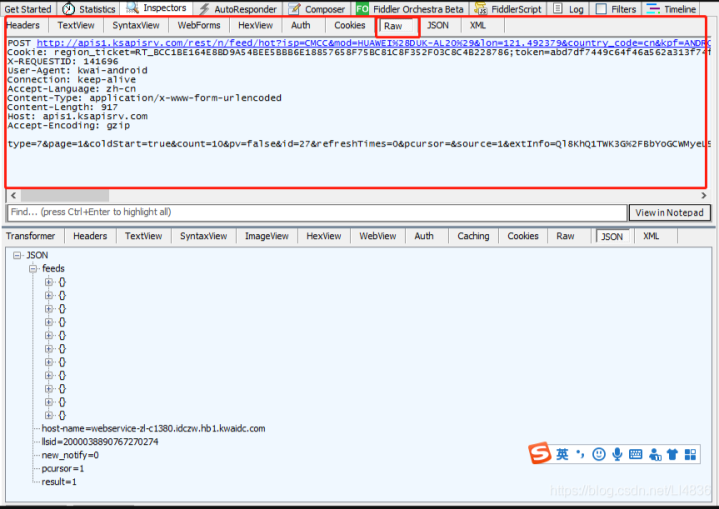
Task: Open the apis1.ksapisrv.com request URL link
Action: point(373,43)
